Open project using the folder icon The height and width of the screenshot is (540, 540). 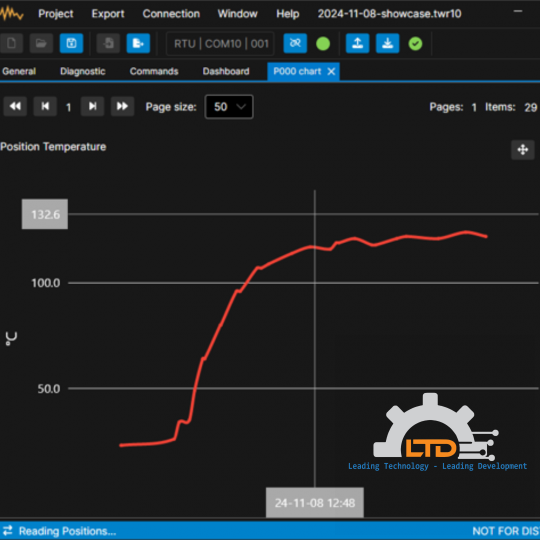pyautogui.click(x=41, y=43)
